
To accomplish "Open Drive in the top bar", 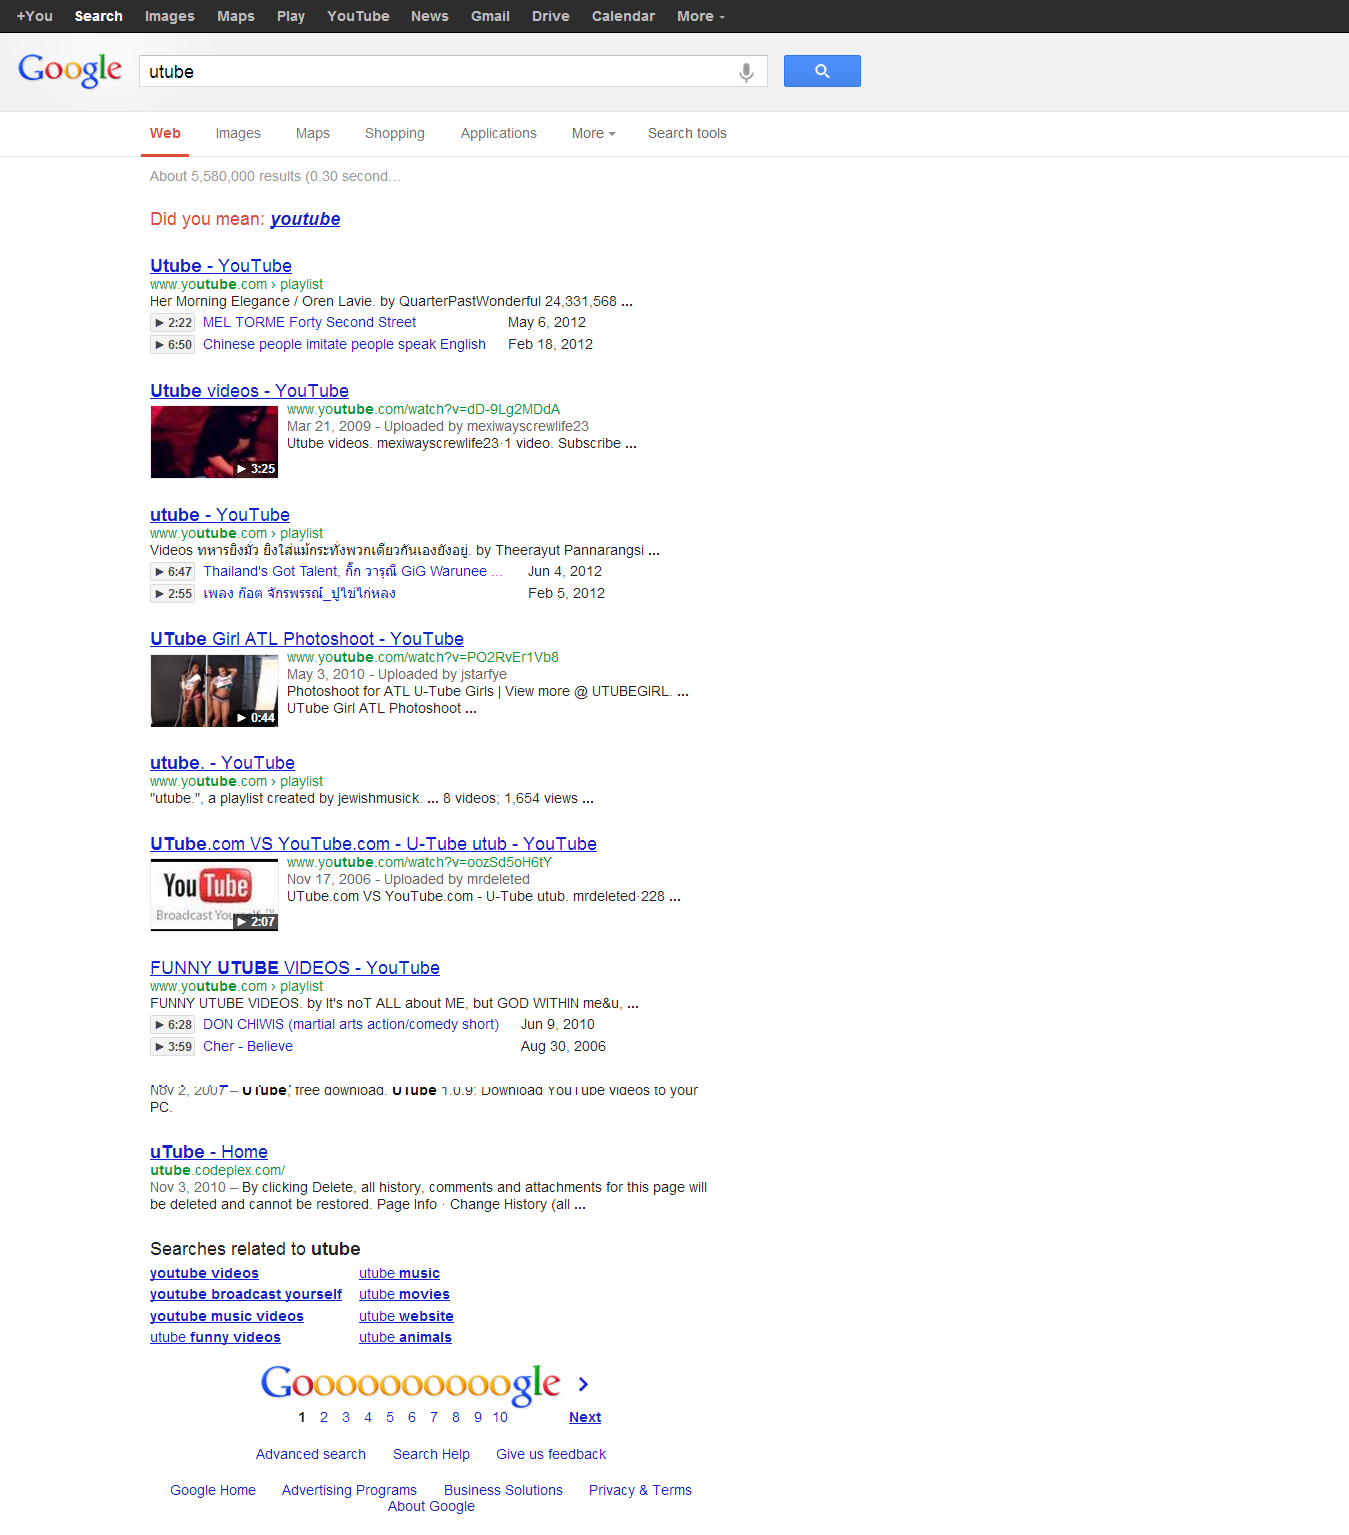I will point(551,16).
